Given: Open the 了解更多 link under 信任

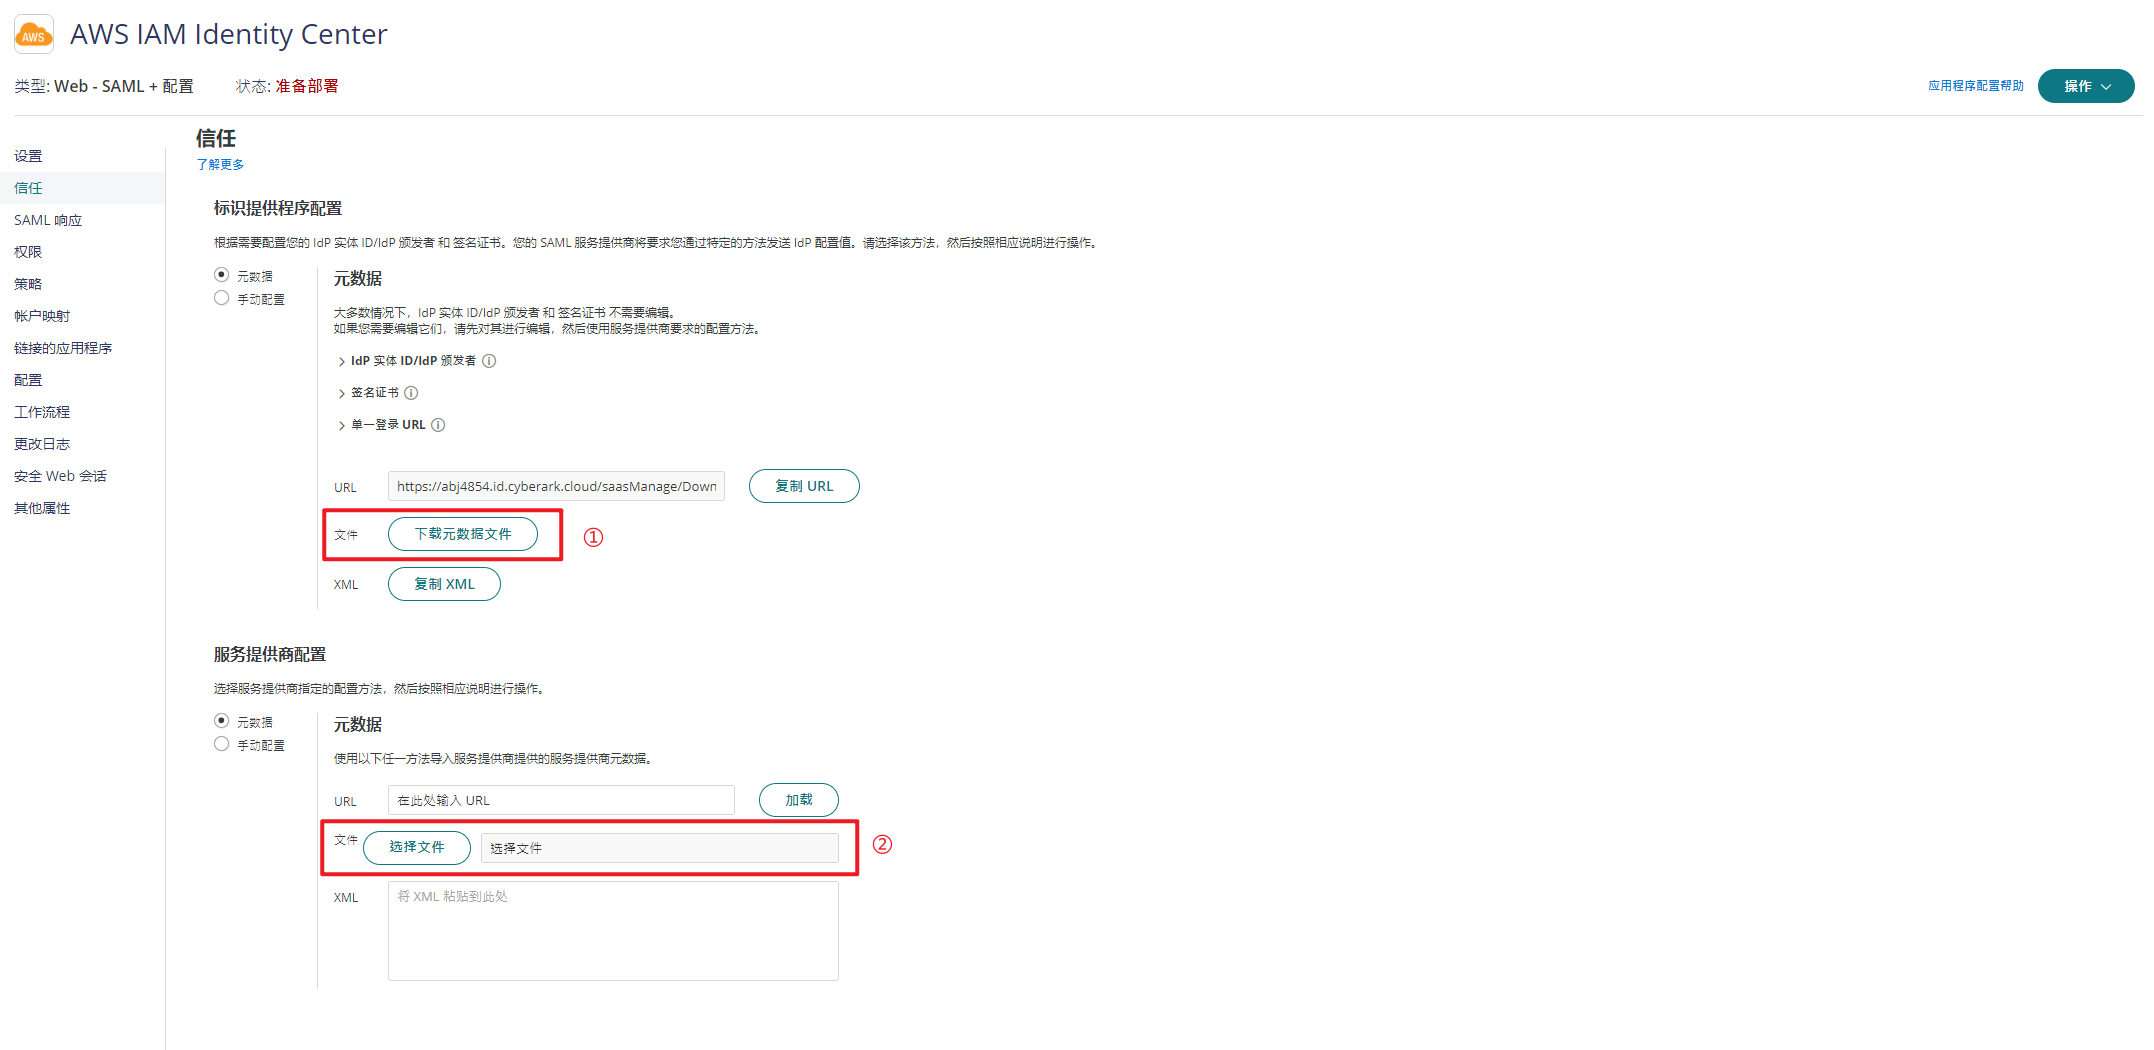Looking at the screenshot, I should 220,165.
